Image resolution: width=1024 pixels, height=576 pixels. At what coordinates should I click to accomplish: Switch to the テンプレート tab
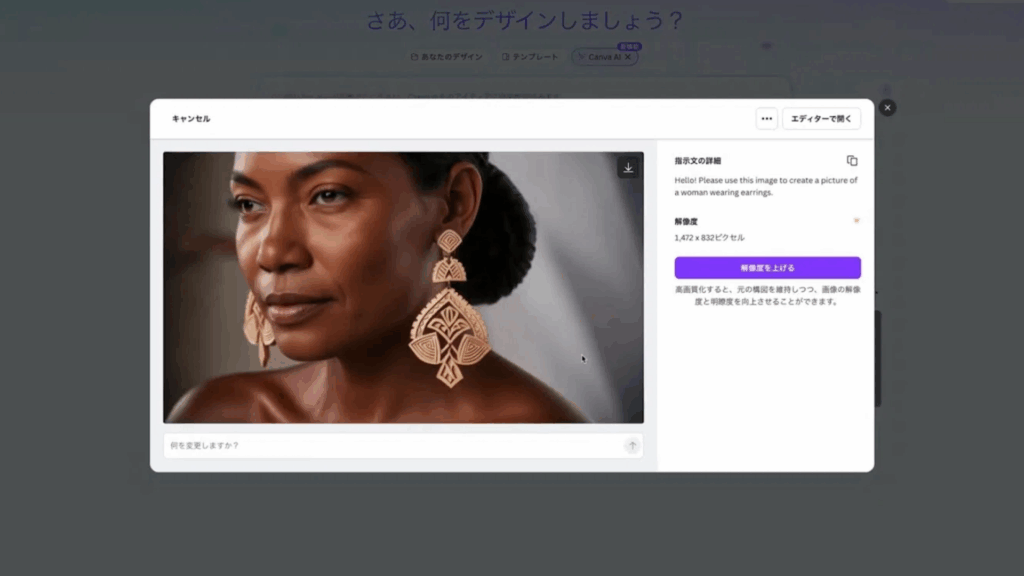point(535,57)
